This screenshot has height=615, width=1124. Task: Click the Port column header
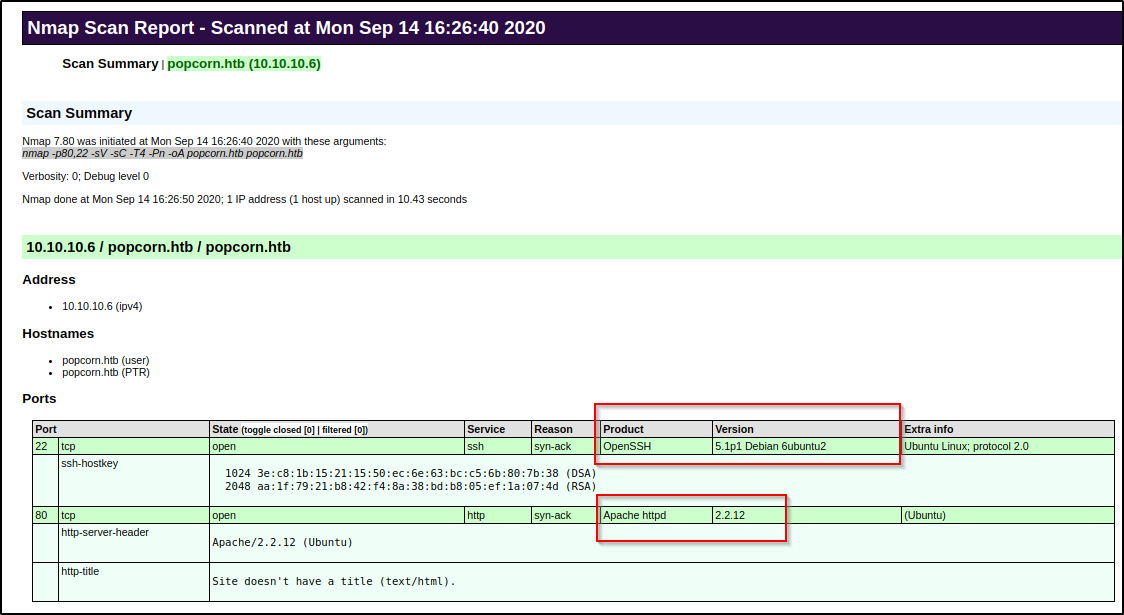(121, 429)
